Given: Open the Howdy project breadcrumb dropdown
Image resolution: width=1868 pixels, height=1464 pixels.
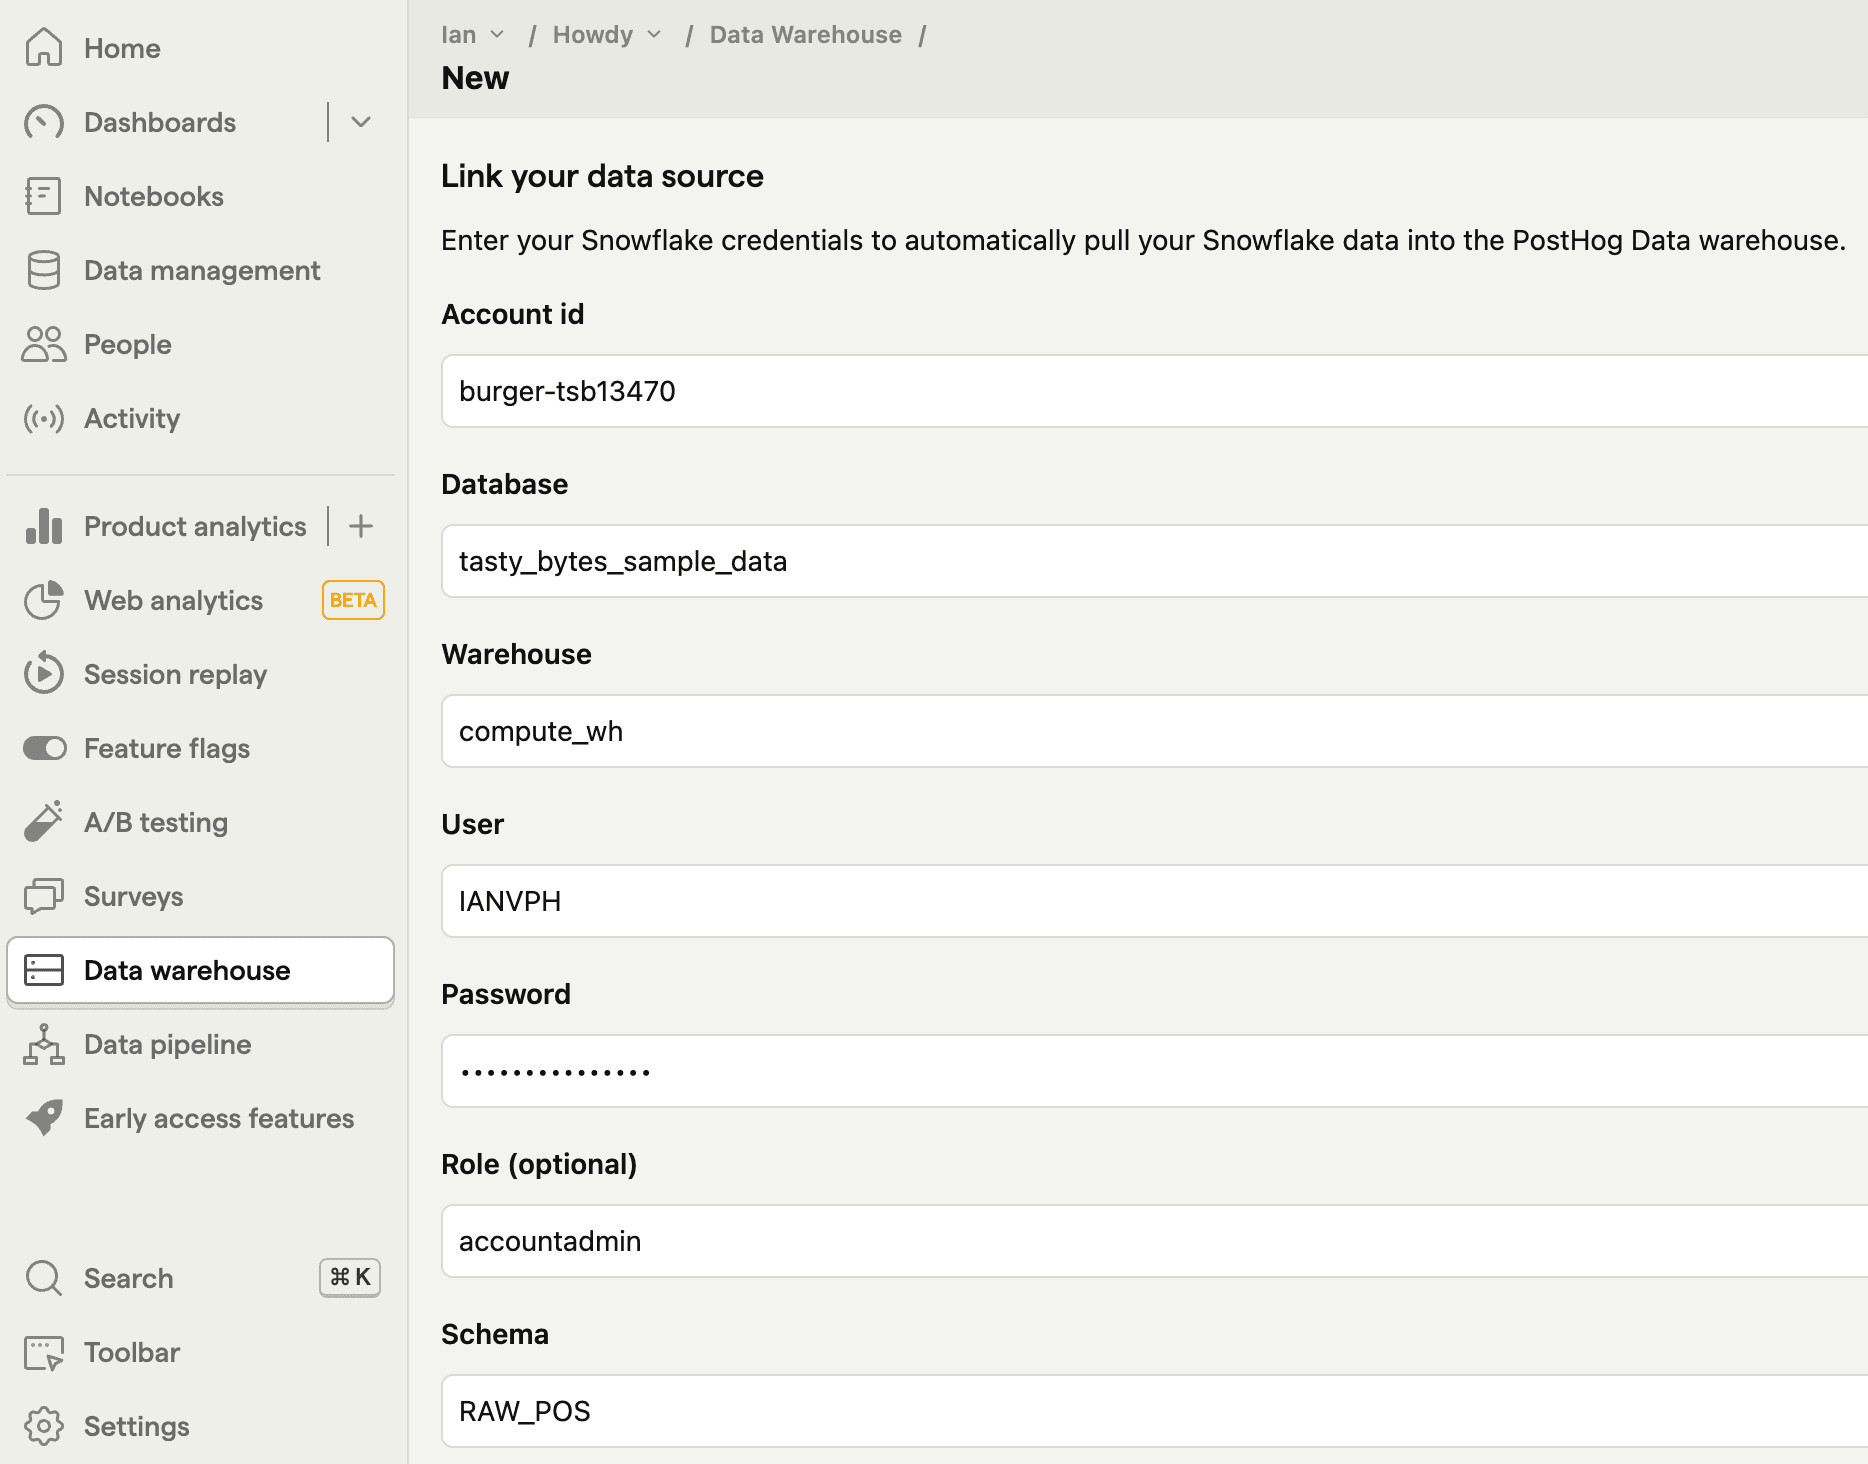Looking at the screenshot, I should click(x=607, y=35).
